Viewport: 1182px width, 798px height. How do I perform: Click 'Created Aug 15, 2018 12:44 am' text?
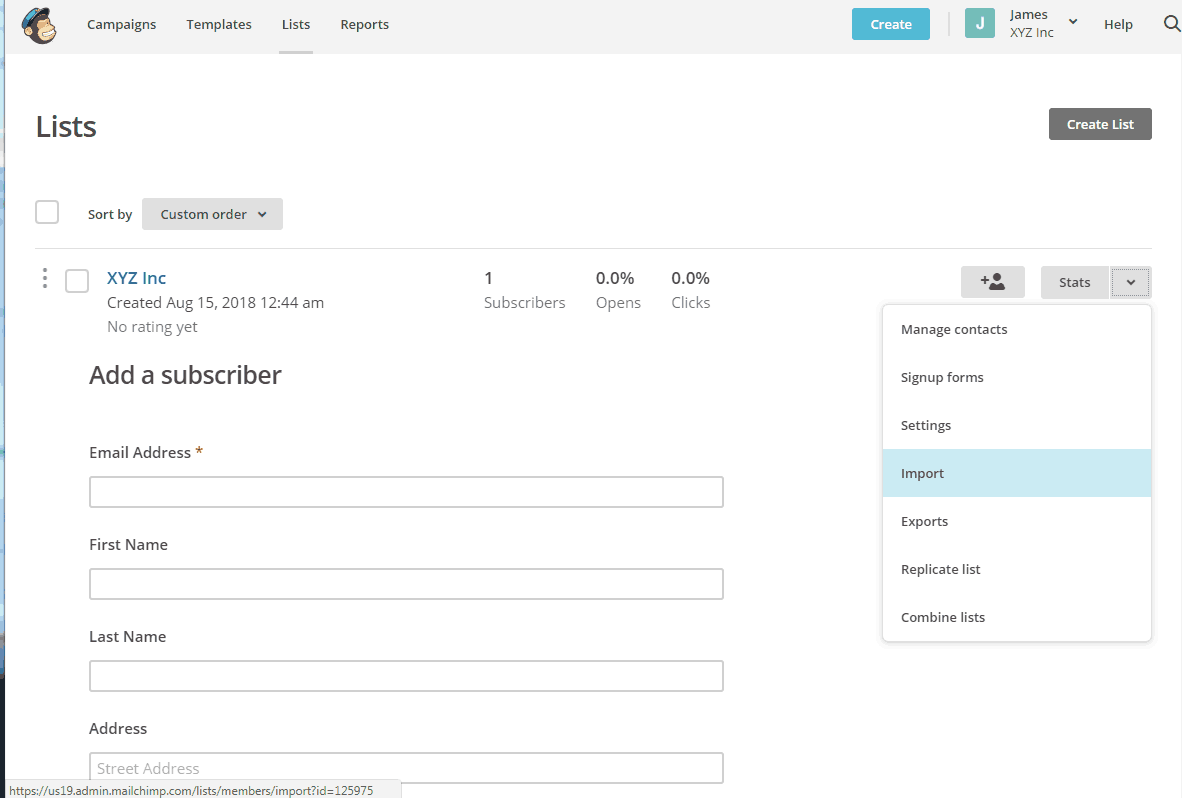point(216,302)
